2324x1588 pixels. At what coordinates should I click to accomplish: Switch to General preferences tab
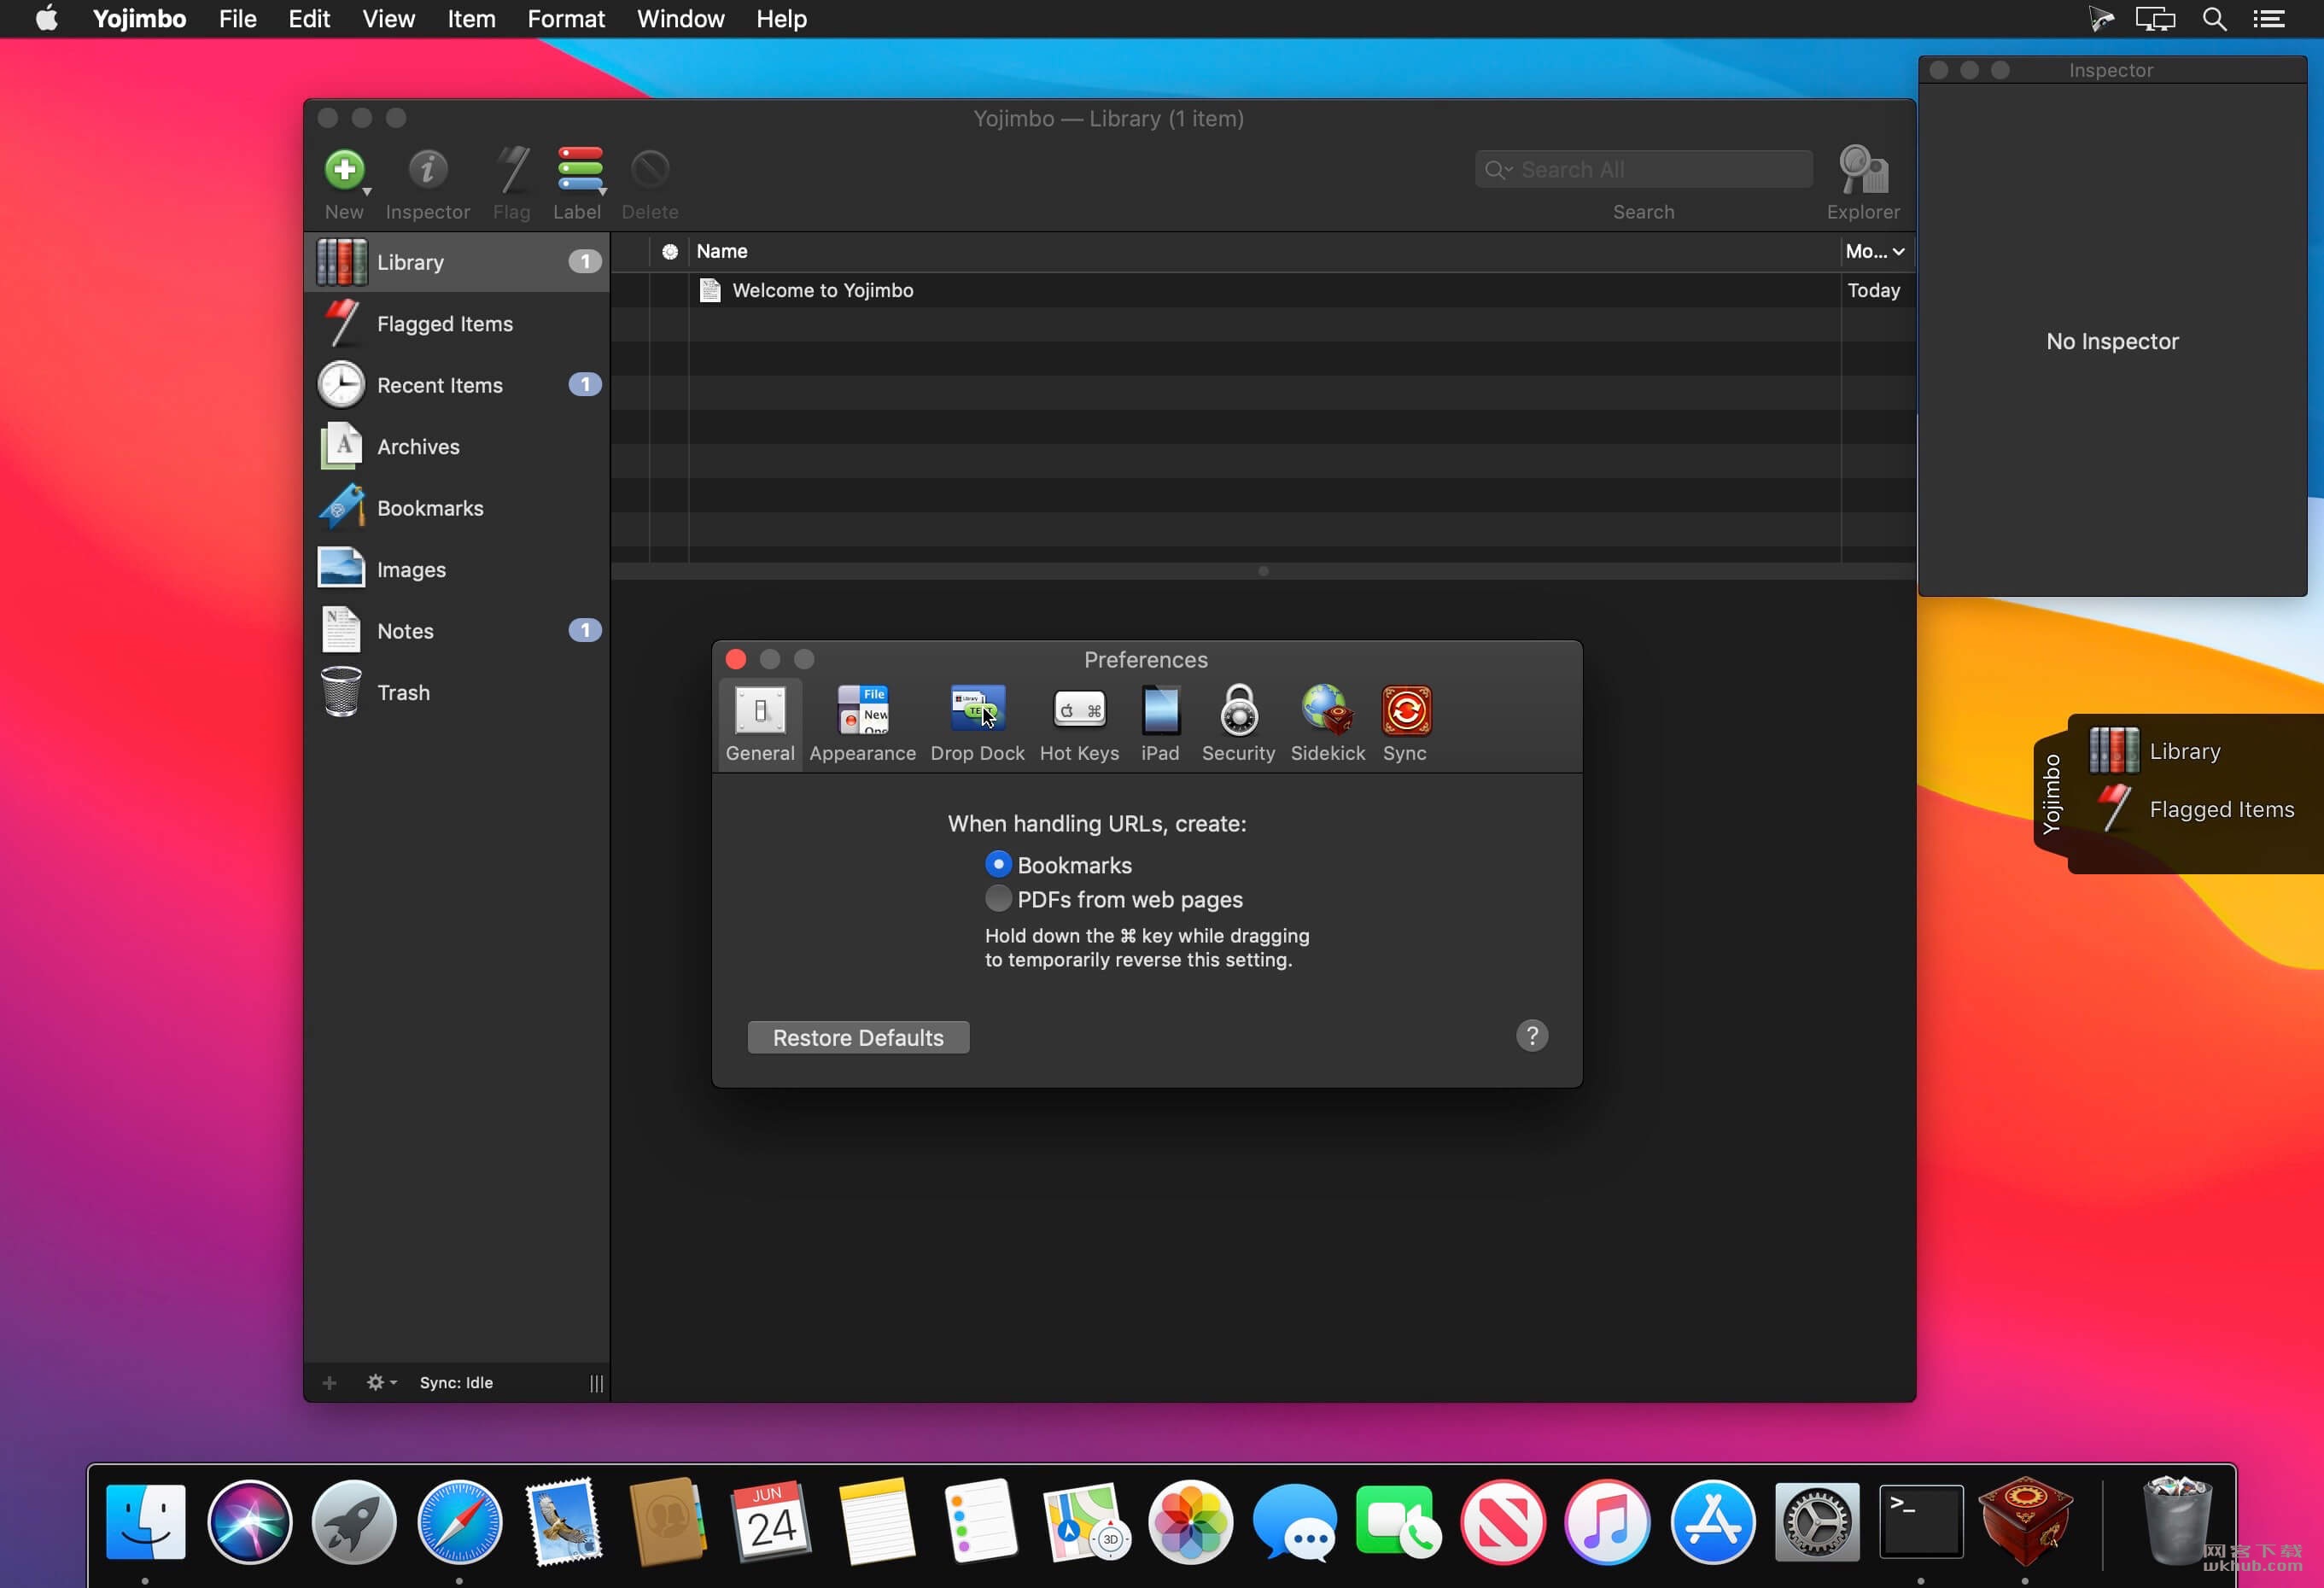click(760, 725)
